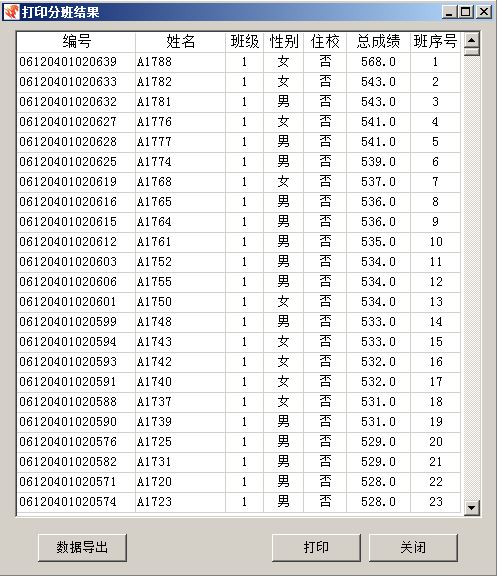This screenshot has width=497, height=576.
Task: Click the 性别 column header
Action: (x=284, y=42)
